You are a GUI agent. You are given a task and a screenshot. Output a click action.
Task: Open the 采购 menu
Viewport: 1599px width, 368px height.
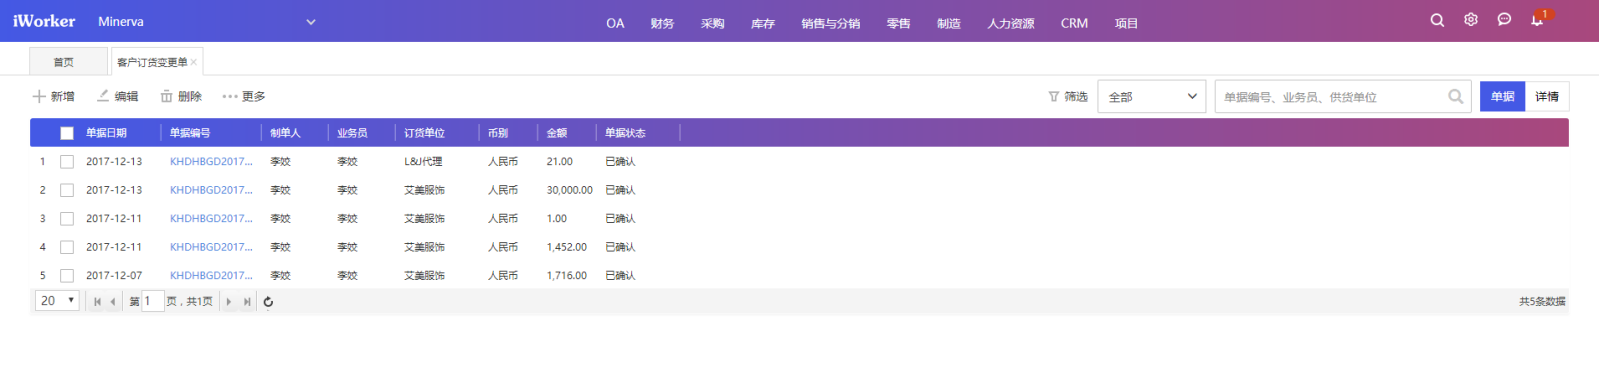[712, 23]
